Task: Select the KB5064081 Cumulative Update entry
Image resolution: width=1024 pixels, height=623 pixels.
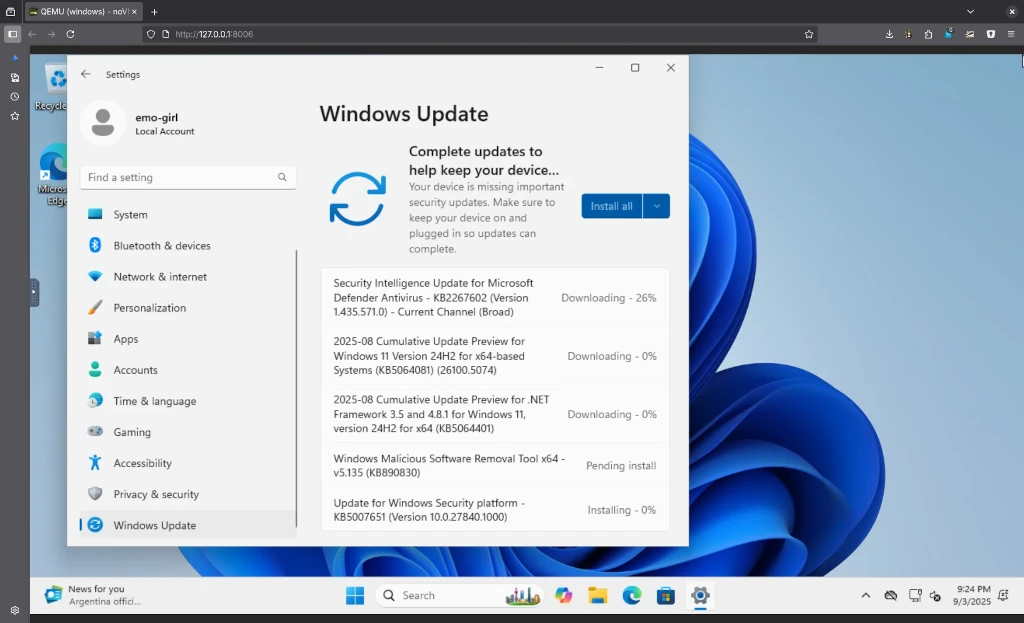Action: coord(495,355)
